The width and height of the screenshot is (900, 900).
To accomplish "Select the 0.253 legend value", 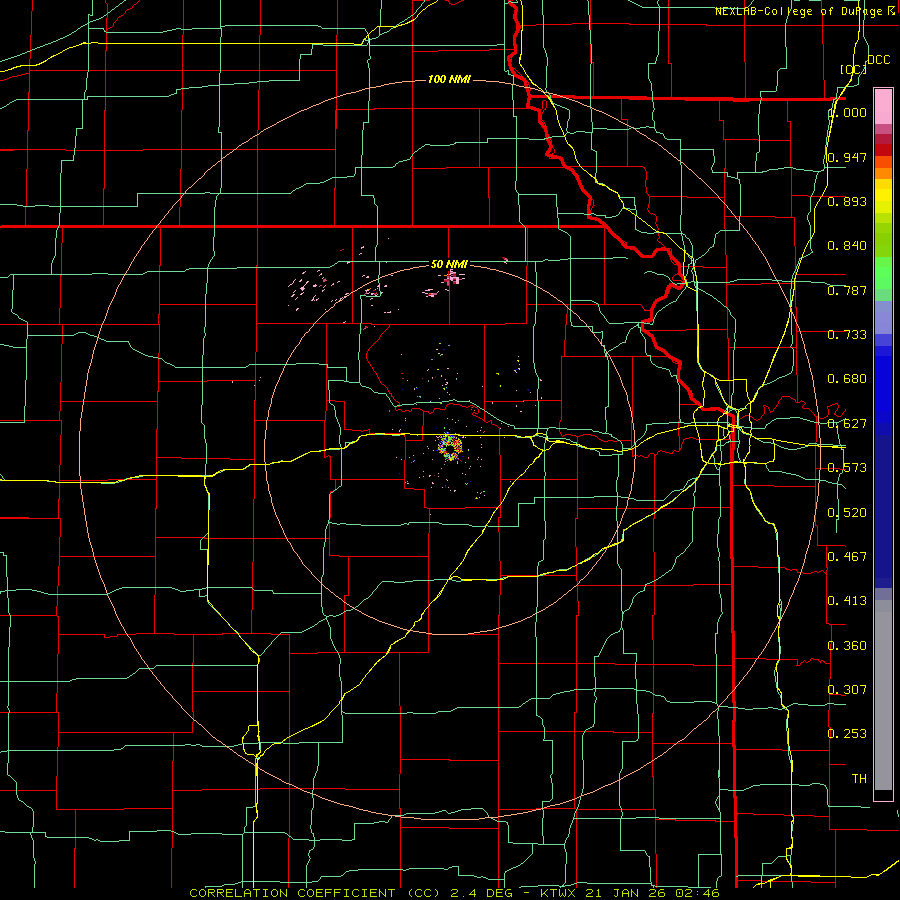I will pos(847,734).
